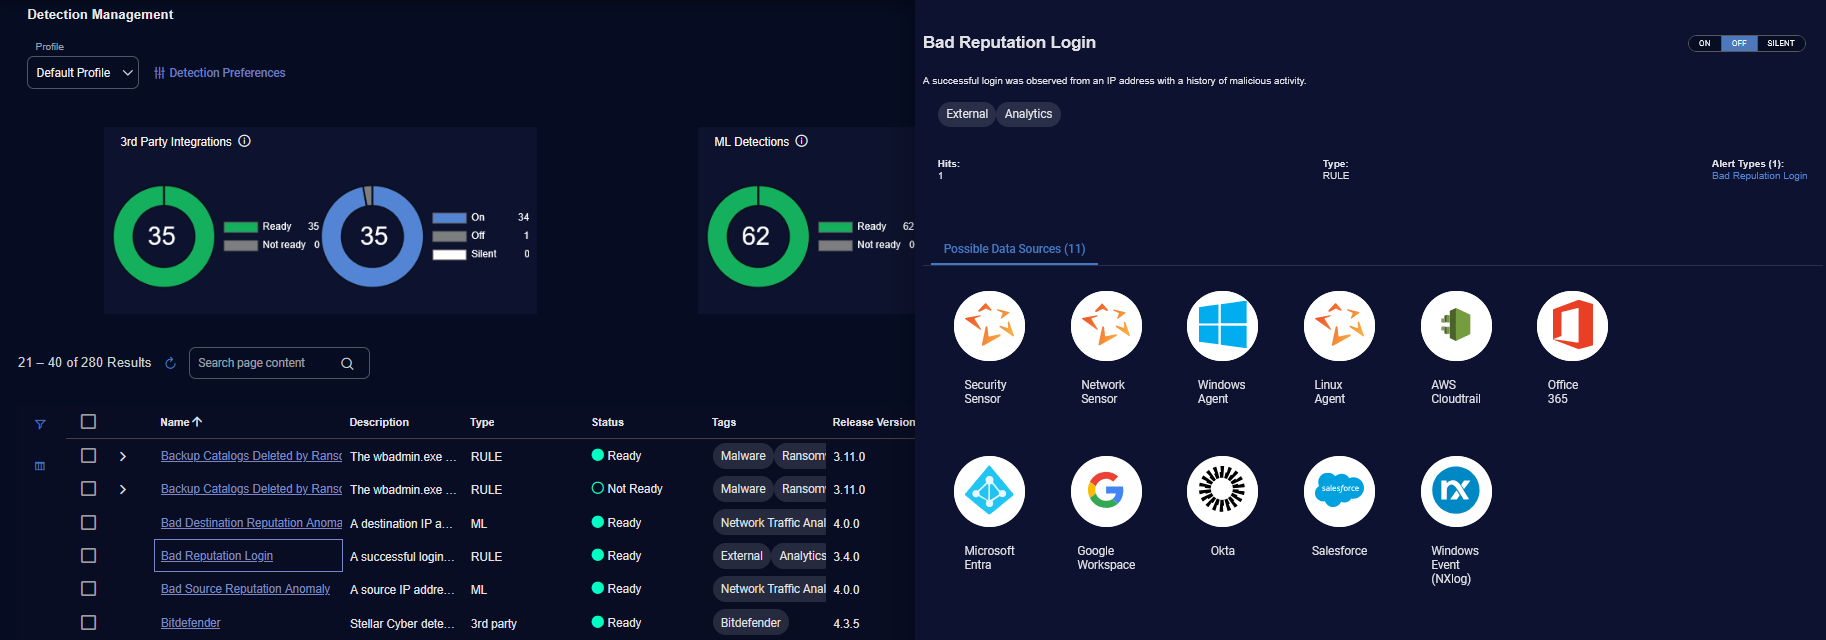Open the Bad Source Reputation Anomaly link

(x=245, y=589)
